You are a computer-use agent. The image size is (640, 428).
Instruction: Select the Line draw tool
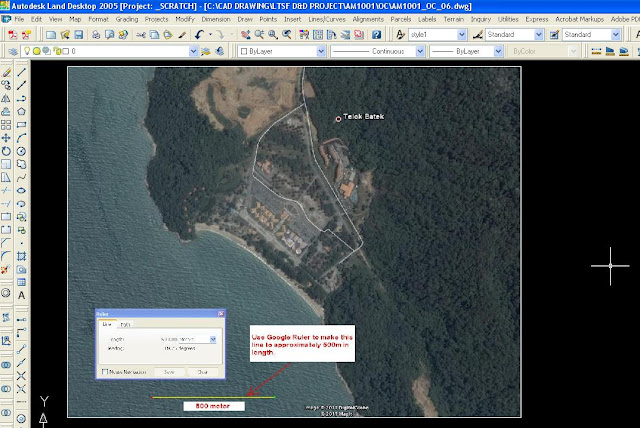click(21, 73)
